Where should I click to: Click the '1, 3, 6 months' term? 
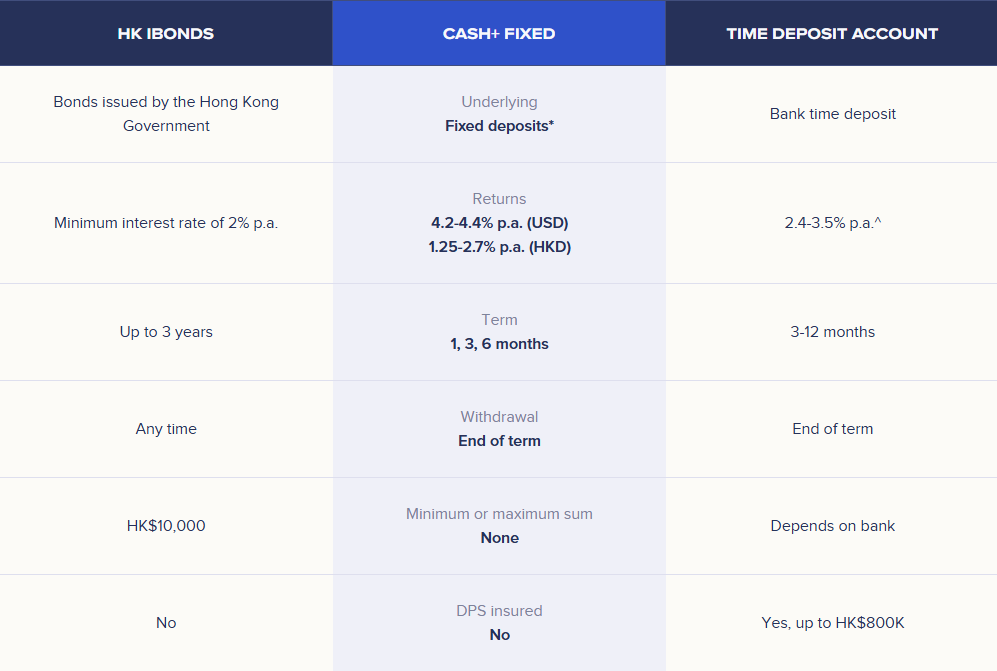499,344
